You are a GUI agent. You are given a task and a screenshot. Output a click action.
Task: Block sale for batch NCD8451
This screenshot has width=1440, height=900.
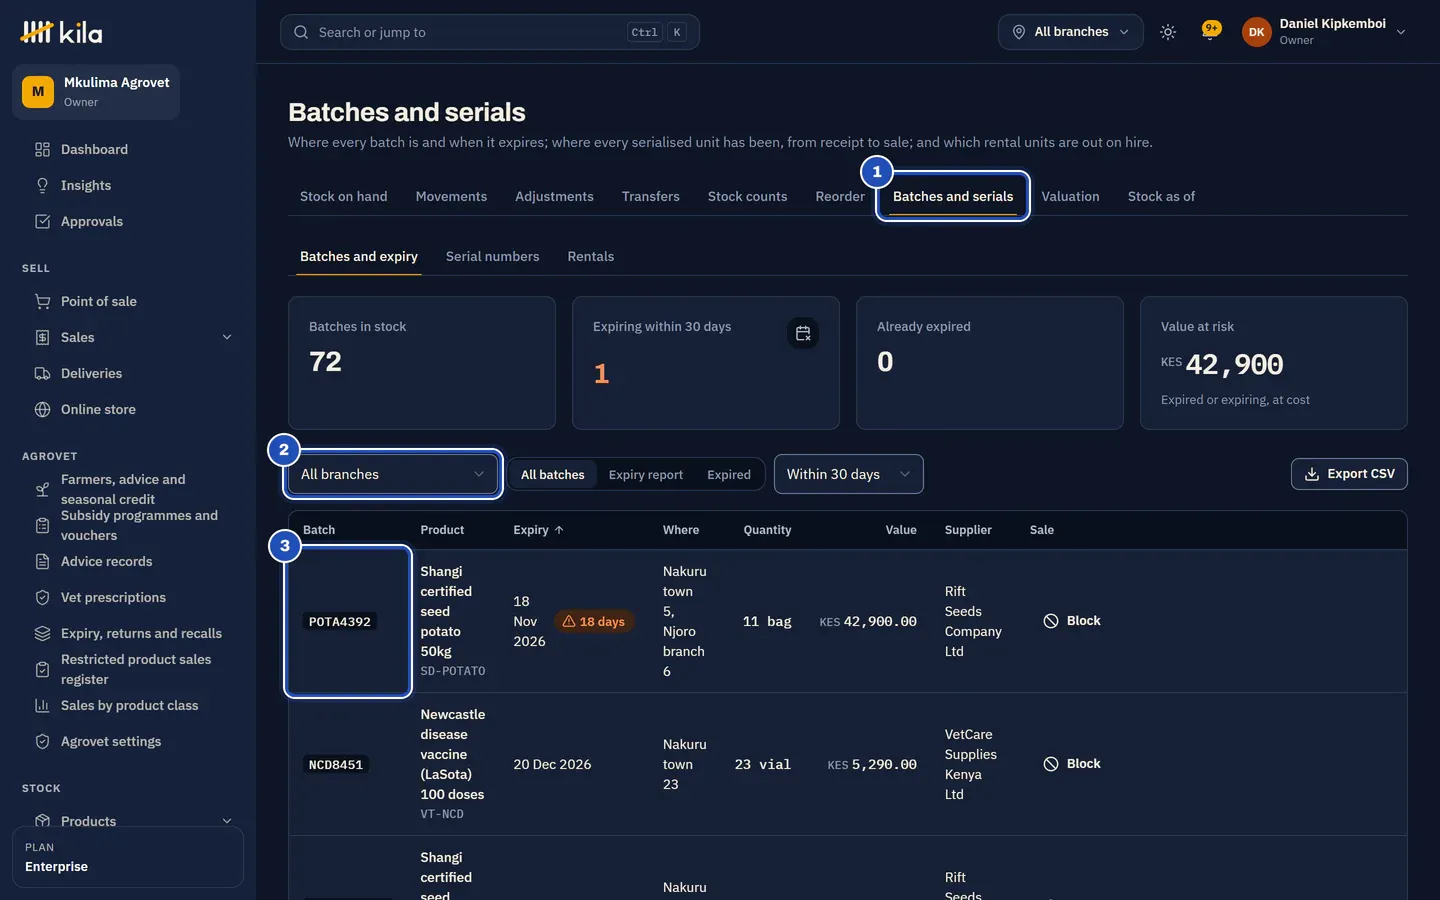click(x=1072, y=764)
